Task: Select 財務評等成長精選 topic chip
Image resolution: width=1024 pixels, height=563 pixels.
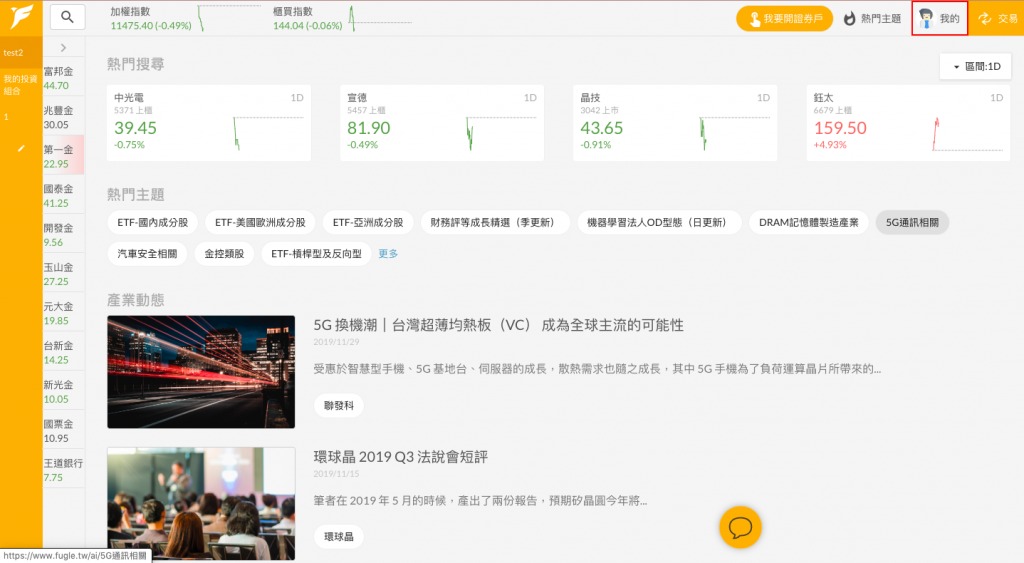Action: tap(494, 223)
